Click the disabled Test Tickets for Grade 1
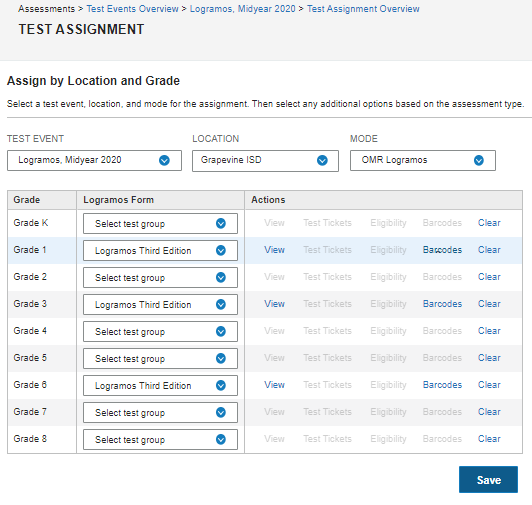This screenshot has width=532, height=505. [327, 250]
